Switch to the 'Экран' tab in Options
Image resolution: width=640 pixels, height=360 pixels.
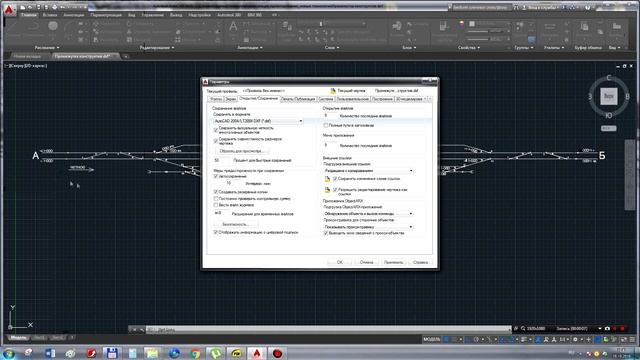(x=231, y=99)
